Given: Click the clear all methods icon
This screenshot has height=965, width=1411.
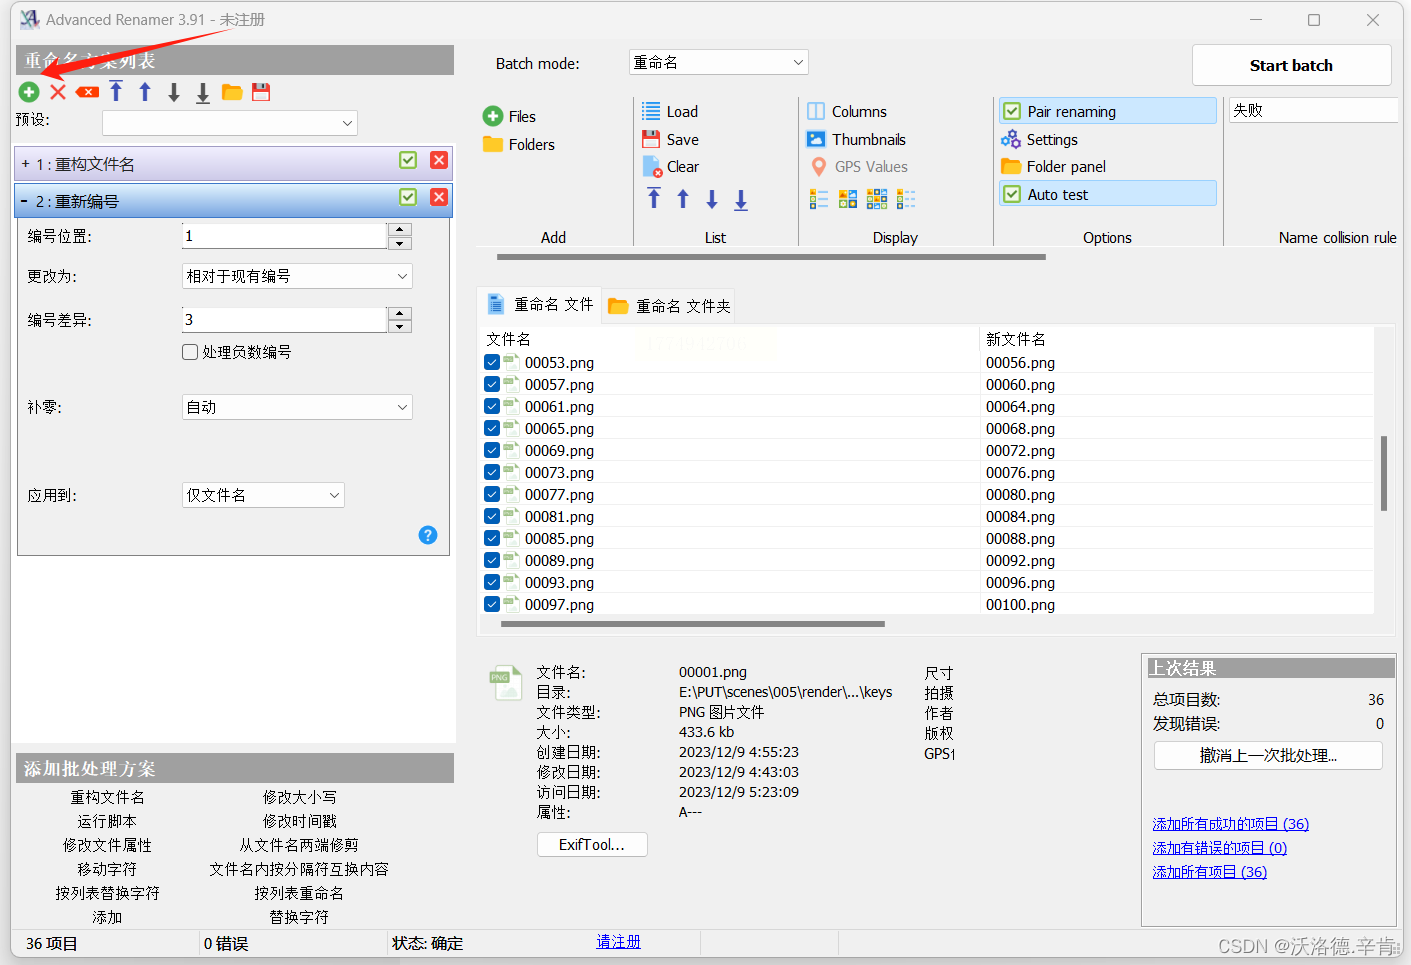Looking at the screenshot, I should [x=87, y=92].
